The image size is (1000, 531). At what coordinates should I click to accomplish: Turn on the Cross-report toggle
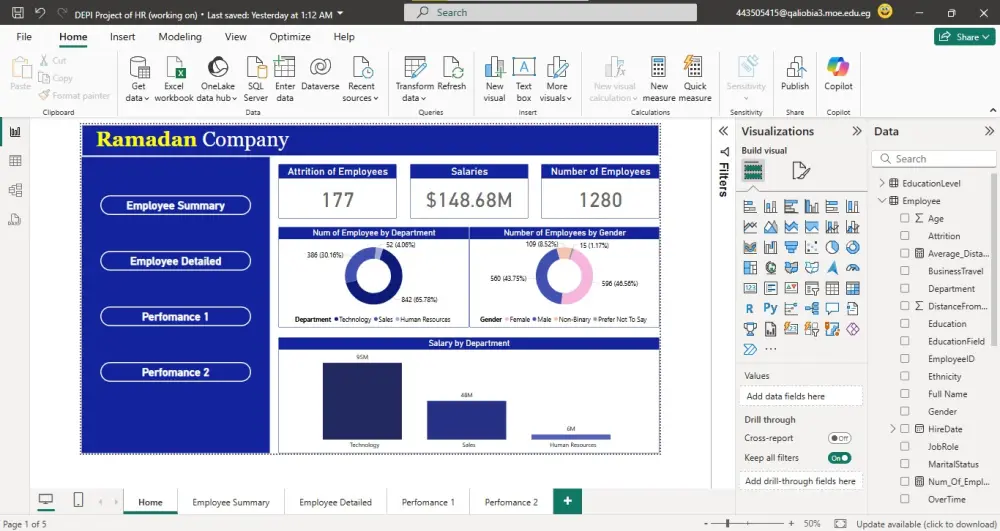[839, 438]
